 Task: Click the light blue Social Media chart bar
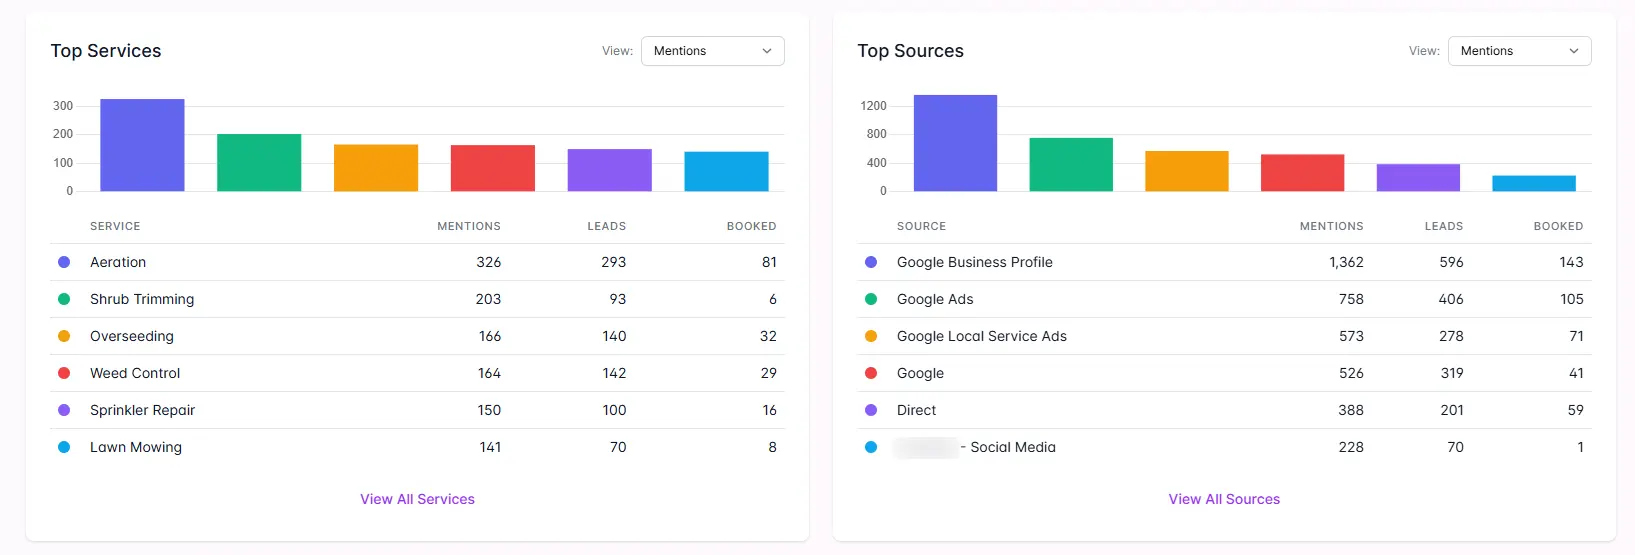pyautogui.click(x=1533, y=183)
